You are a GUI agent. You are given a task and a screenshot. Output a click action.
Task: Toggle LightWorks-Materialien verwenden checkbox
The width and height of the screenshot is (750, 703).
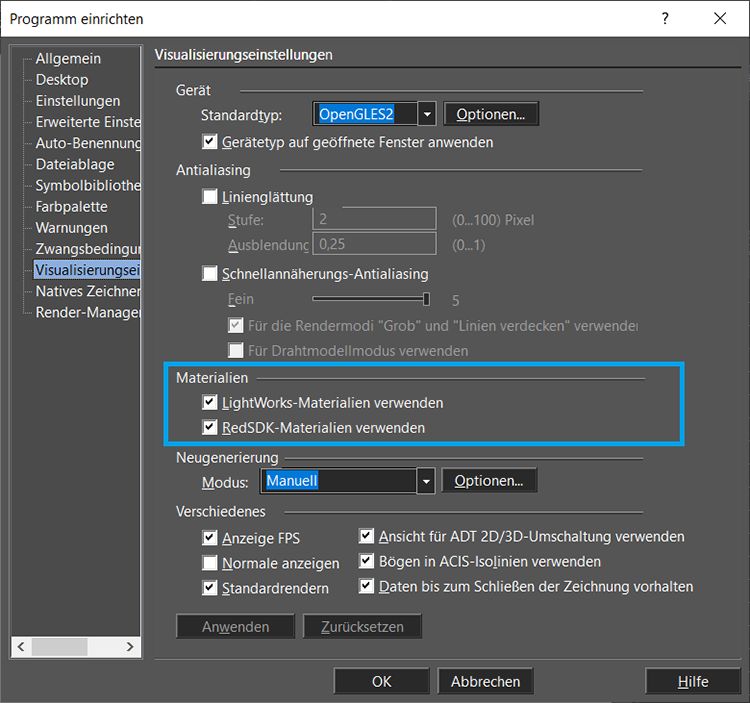click(210, 402)
